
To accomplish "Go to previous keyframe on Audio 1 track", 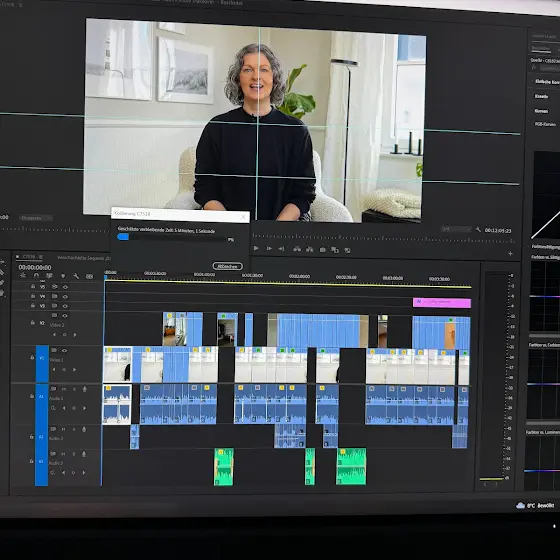I will [x=64, y=408].
